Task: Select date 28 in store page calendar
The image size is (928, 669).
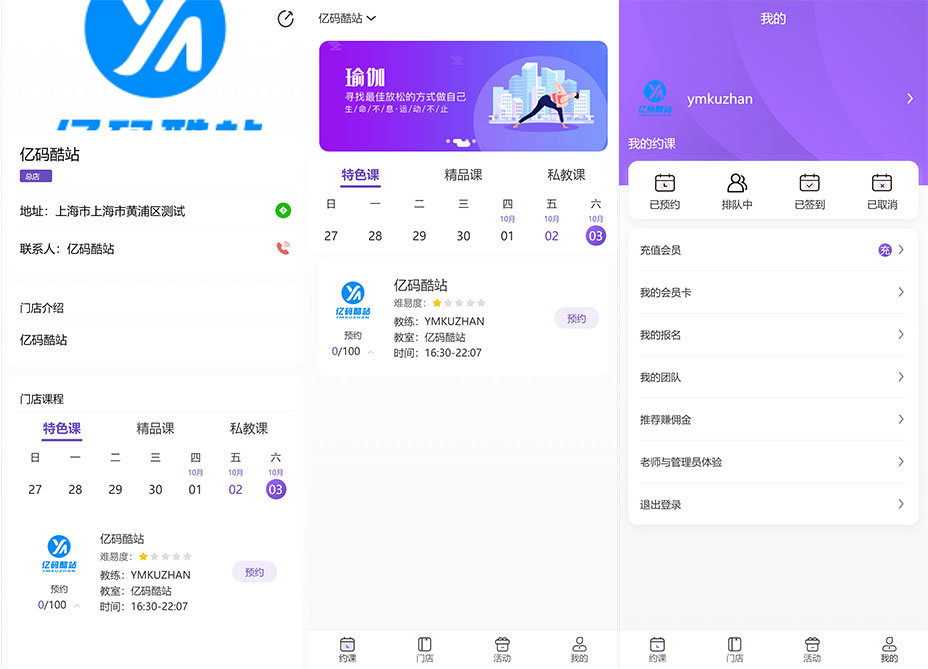Action: [x=75, y=489]
